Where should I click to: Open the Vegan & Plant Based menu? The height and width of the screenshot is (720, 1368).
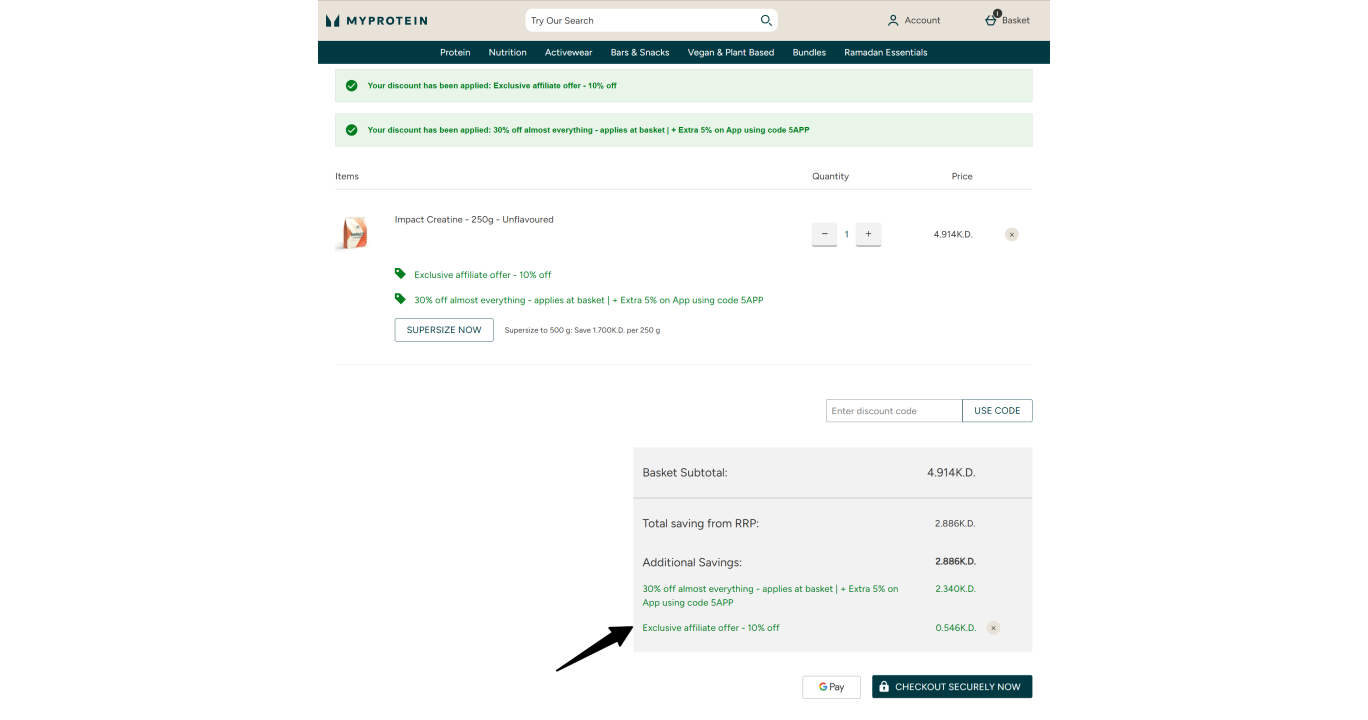tap(731, 52)
